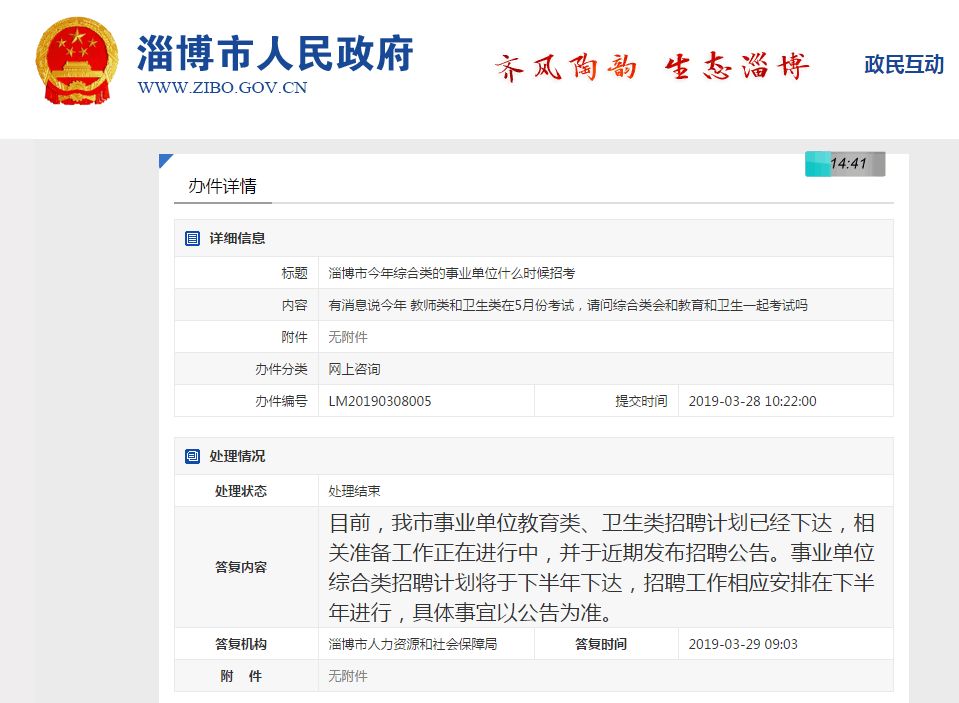Click 无附件 in the 处理情况 section
The image size is (959, 703).
[348, 676]
